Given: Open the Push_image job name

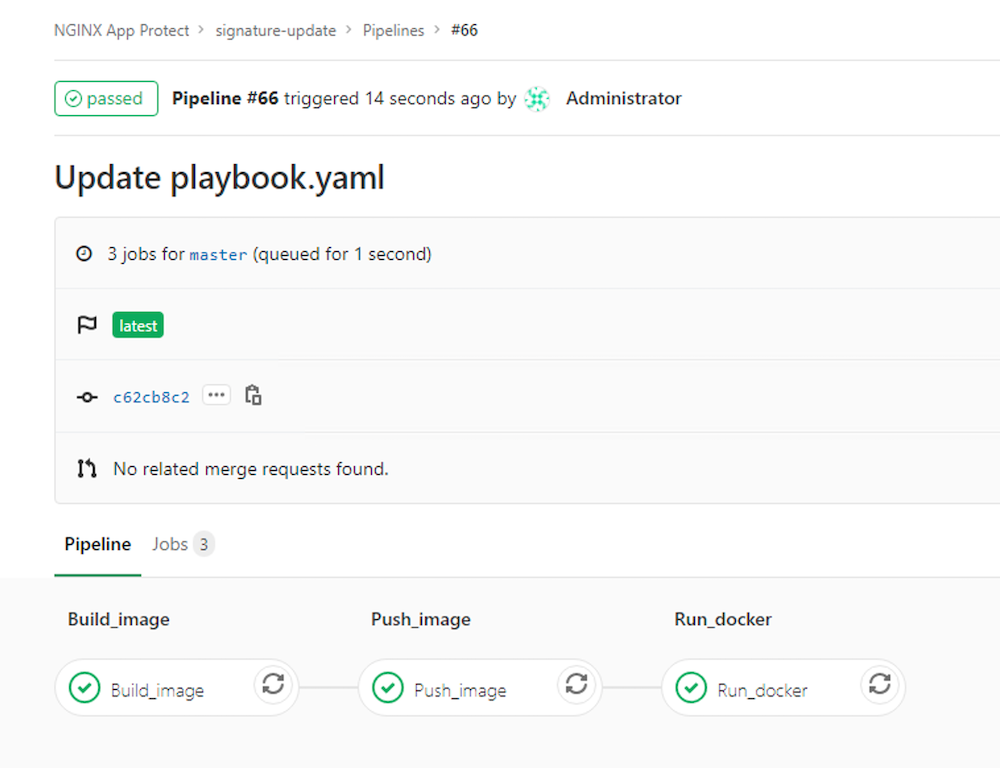Looking at the screenshot, I should (460, 690).
